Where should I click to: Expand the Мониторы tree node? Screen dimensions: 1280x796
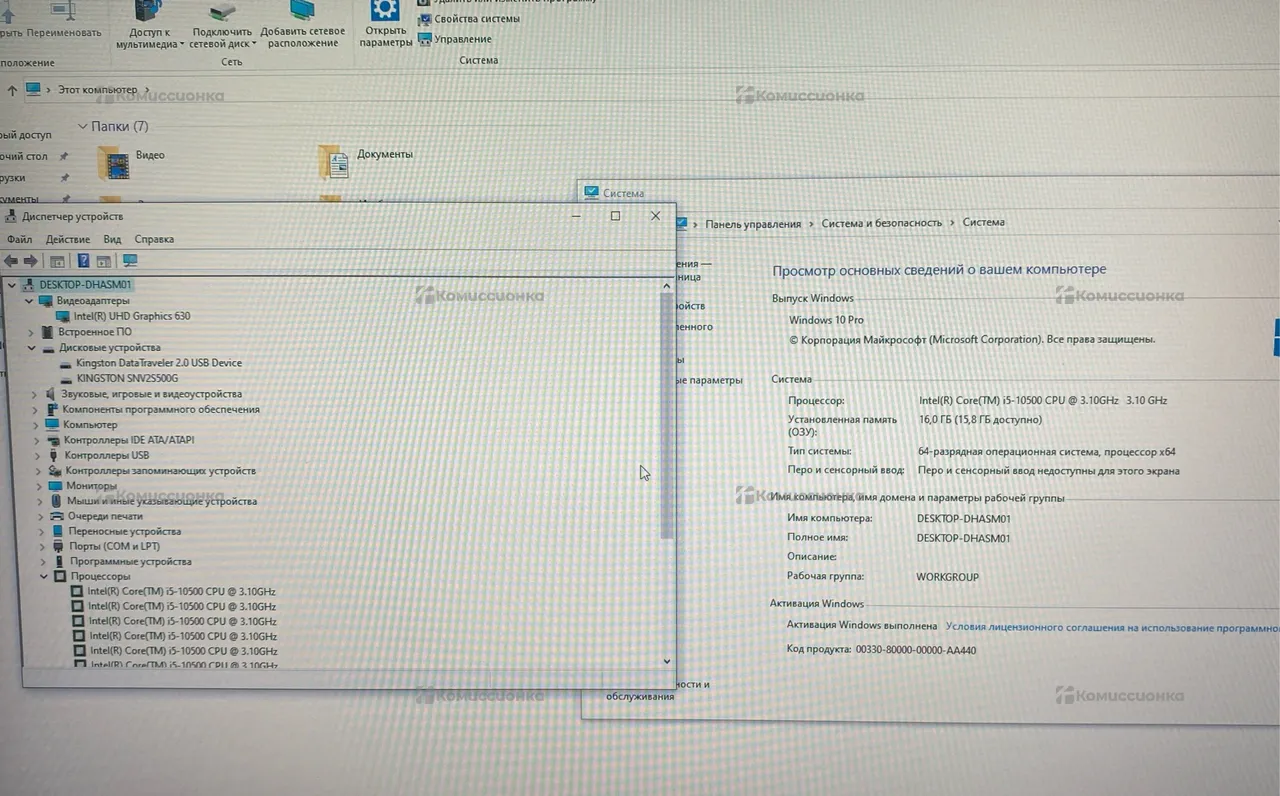tap(40, 486)
